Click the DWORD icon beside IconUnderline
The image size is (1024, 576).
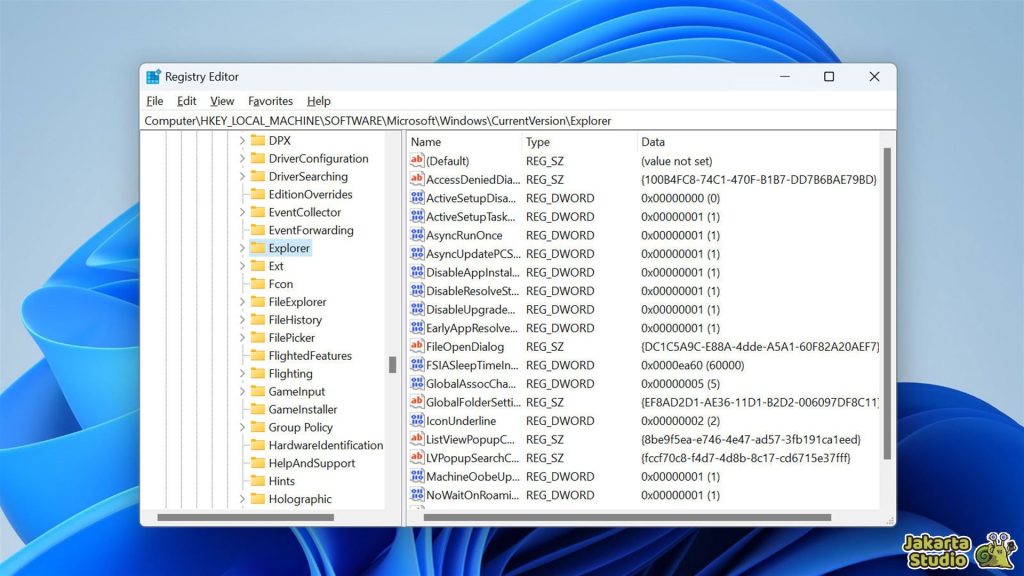418,420
